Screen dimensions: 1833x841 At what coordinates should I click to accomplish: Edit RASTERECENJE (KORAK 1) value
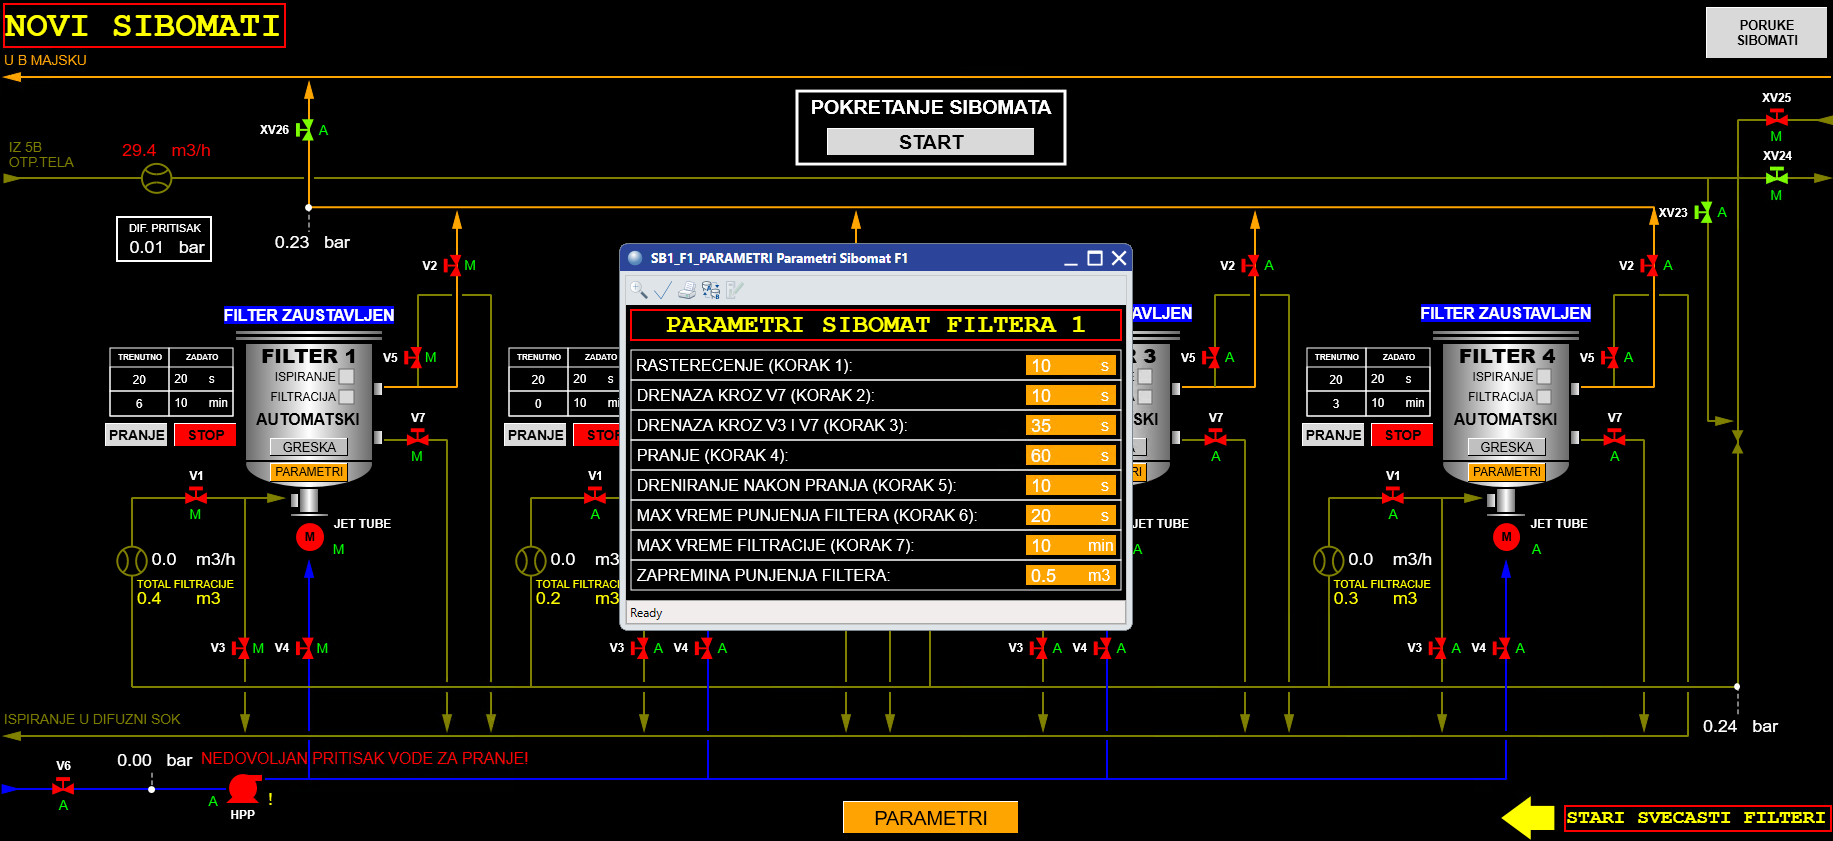[x=1071, y=366]
